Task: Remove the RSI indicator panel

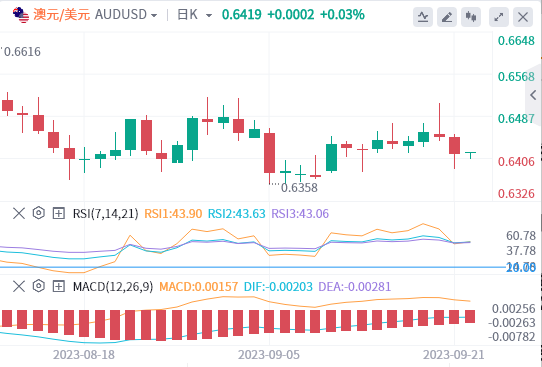Action: (x=19, y=213)
